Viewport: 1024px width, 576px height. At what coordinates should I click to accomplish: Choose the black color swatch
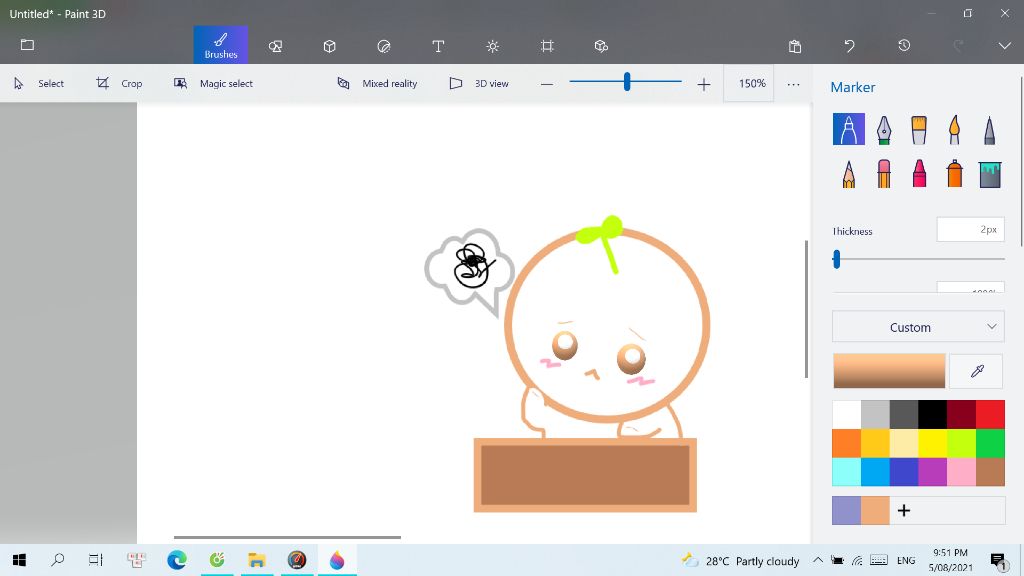point(933,415)
